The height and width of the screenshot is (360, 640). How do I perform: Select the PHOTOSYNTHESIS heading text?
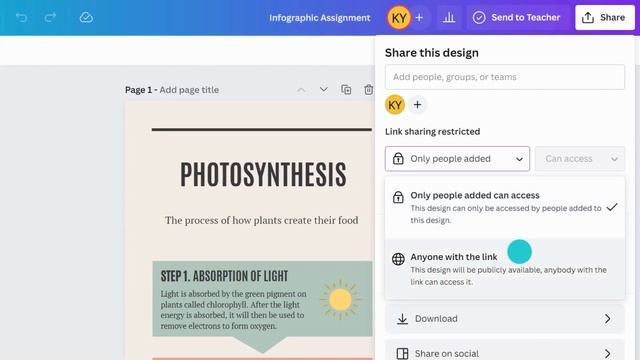[263, 174]
